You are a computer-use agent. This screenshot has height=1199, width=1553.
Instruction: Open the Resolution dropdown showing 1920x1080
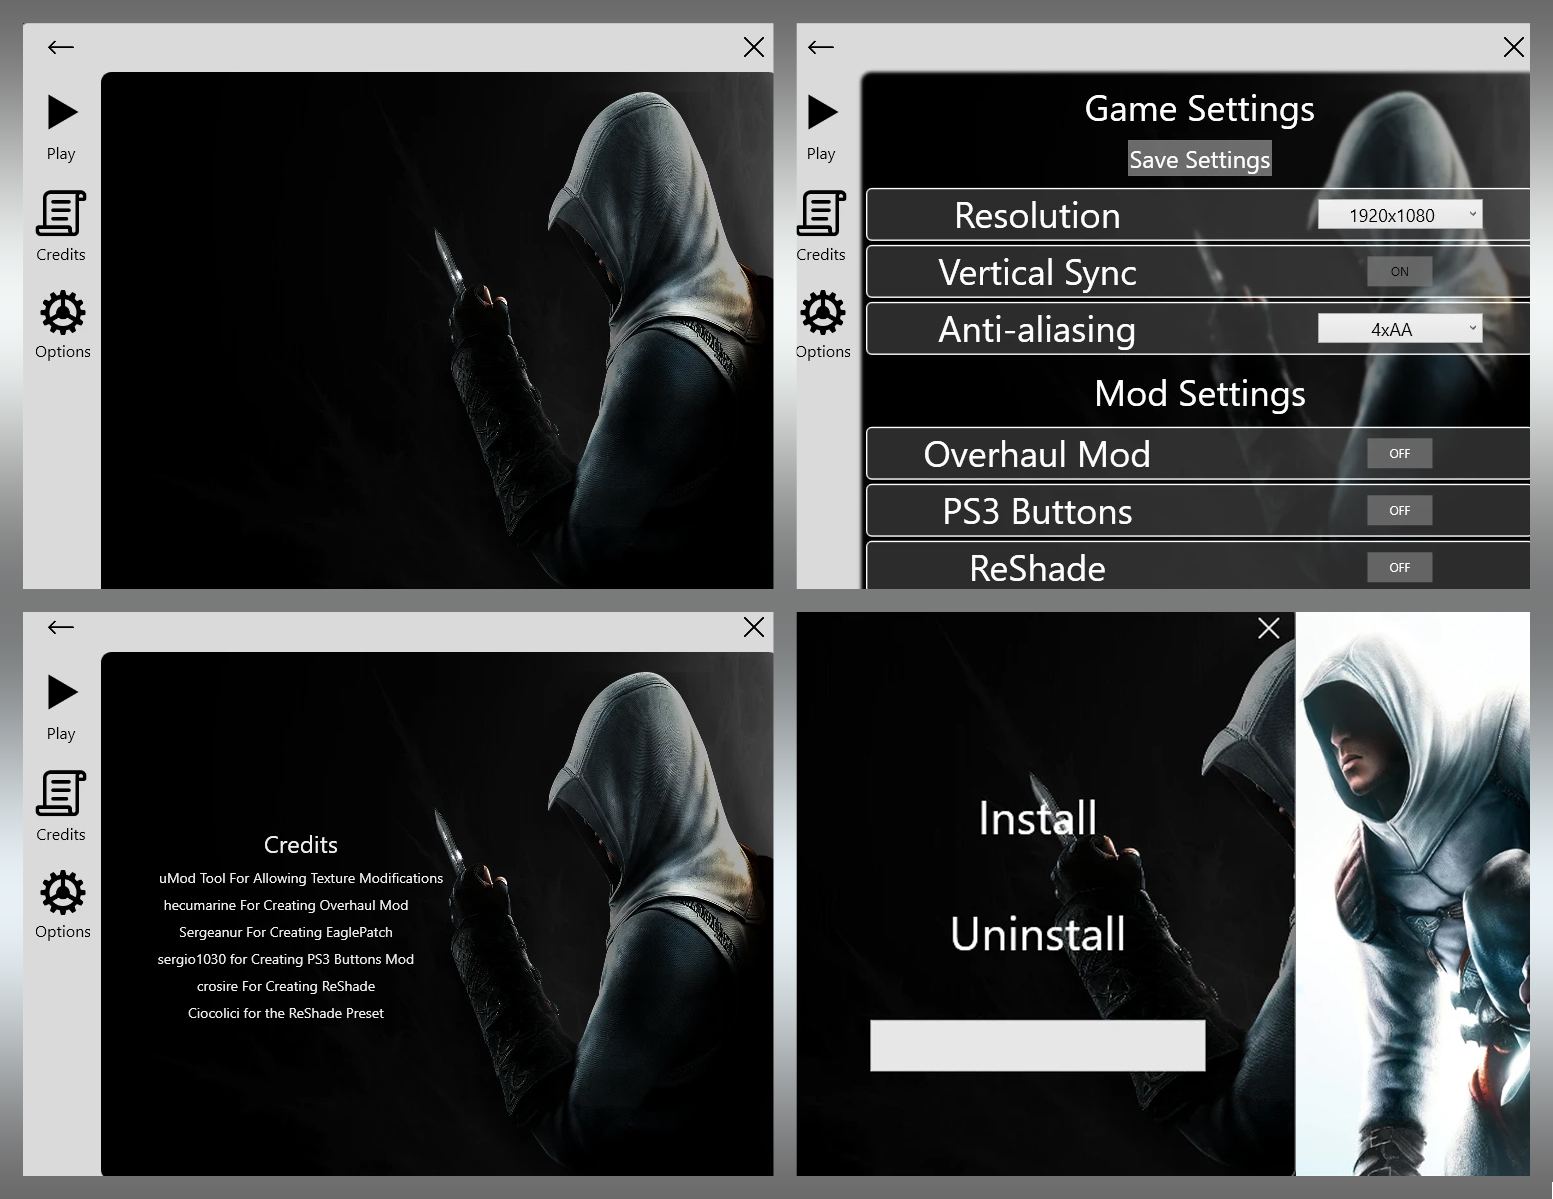1400,215
